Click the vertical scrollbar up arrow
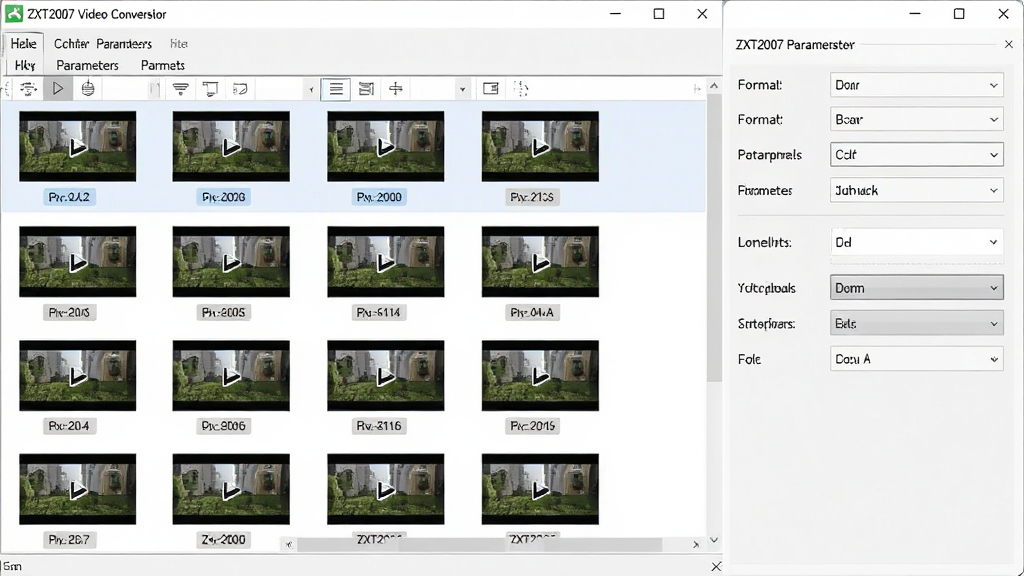 714,86
